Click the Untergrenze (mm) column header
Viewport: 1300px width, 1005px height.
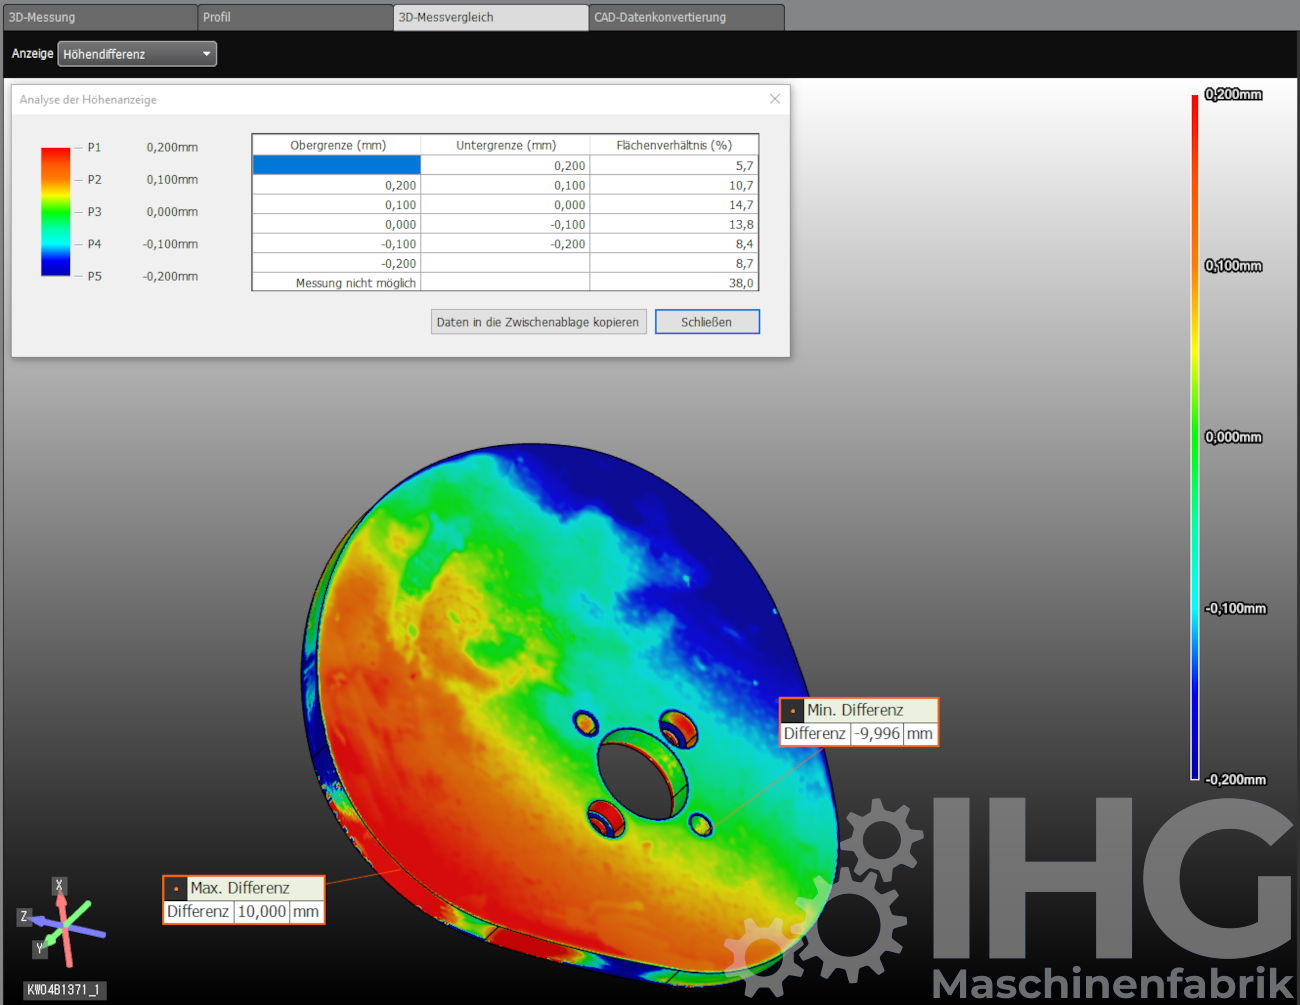505,145
